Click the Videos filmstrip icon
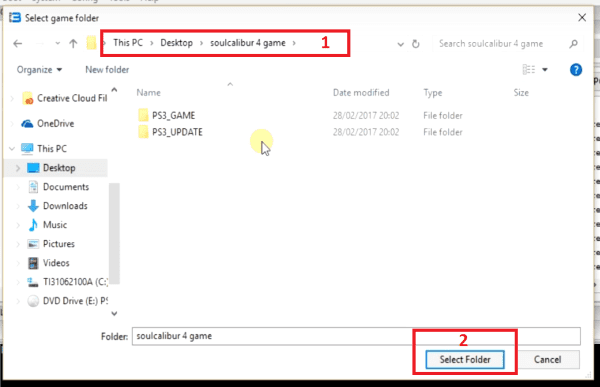This screenshot has width=600, height=387. click(x=33, y=263)
